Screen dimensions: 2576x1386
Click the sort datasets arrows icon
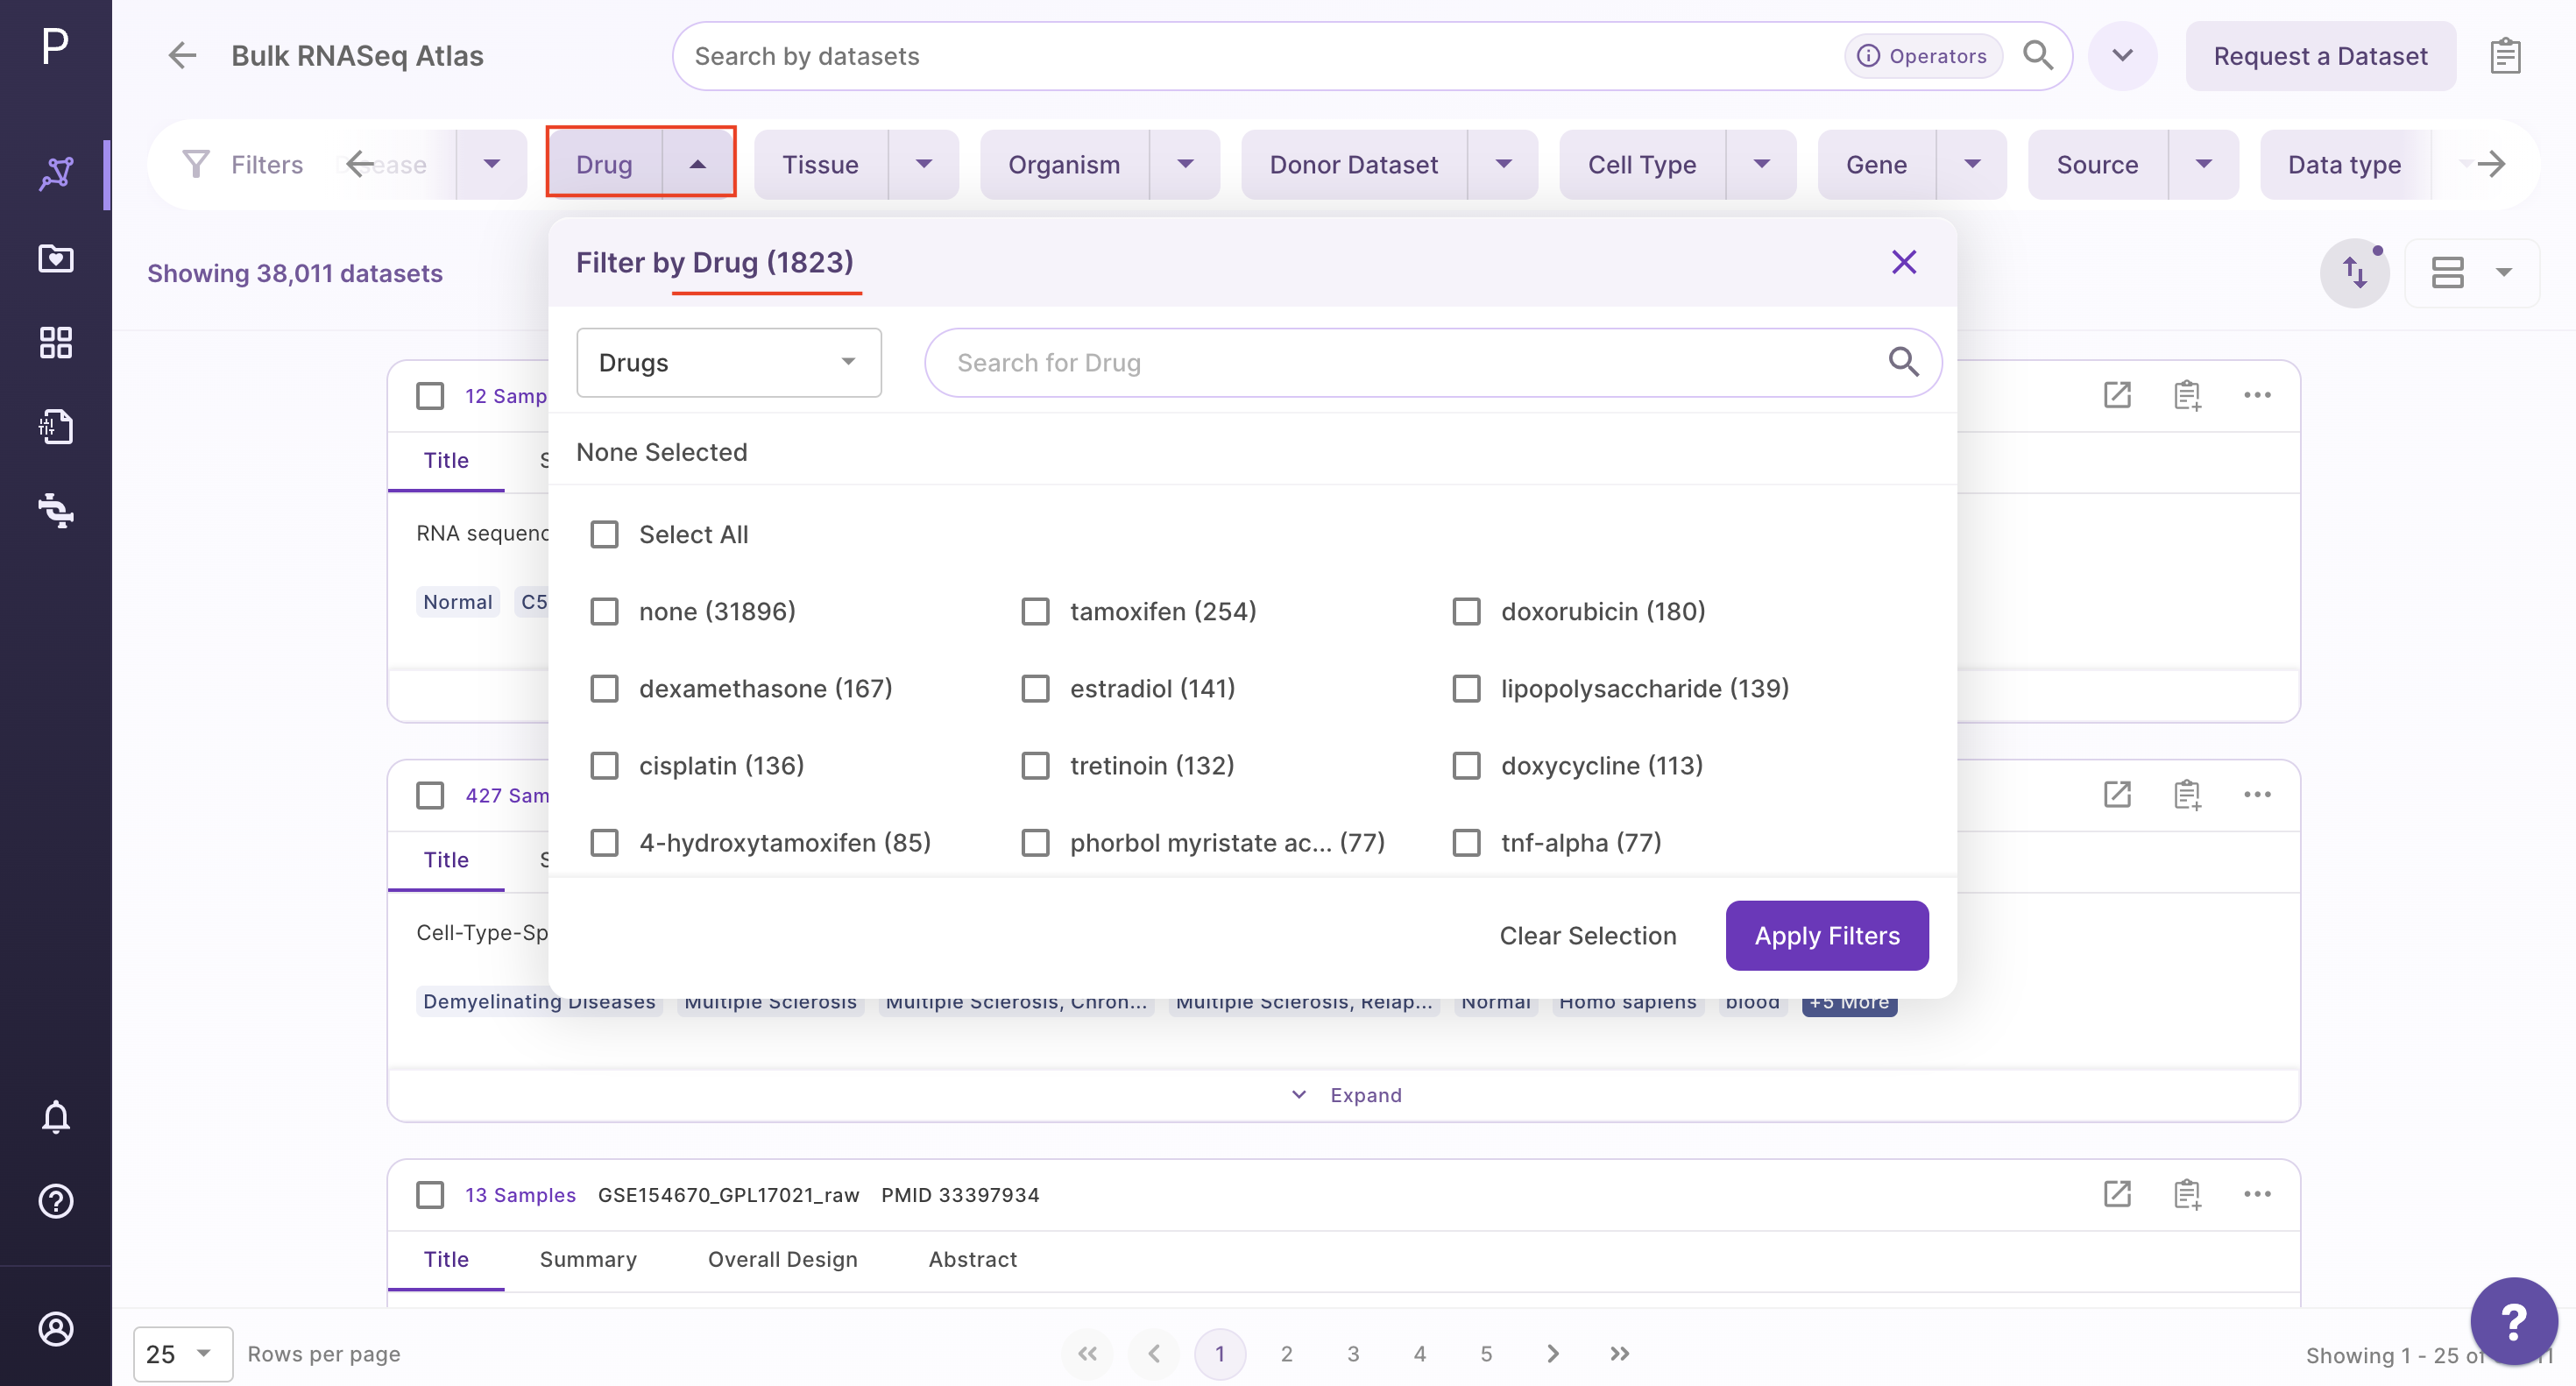coord(2354,273)
